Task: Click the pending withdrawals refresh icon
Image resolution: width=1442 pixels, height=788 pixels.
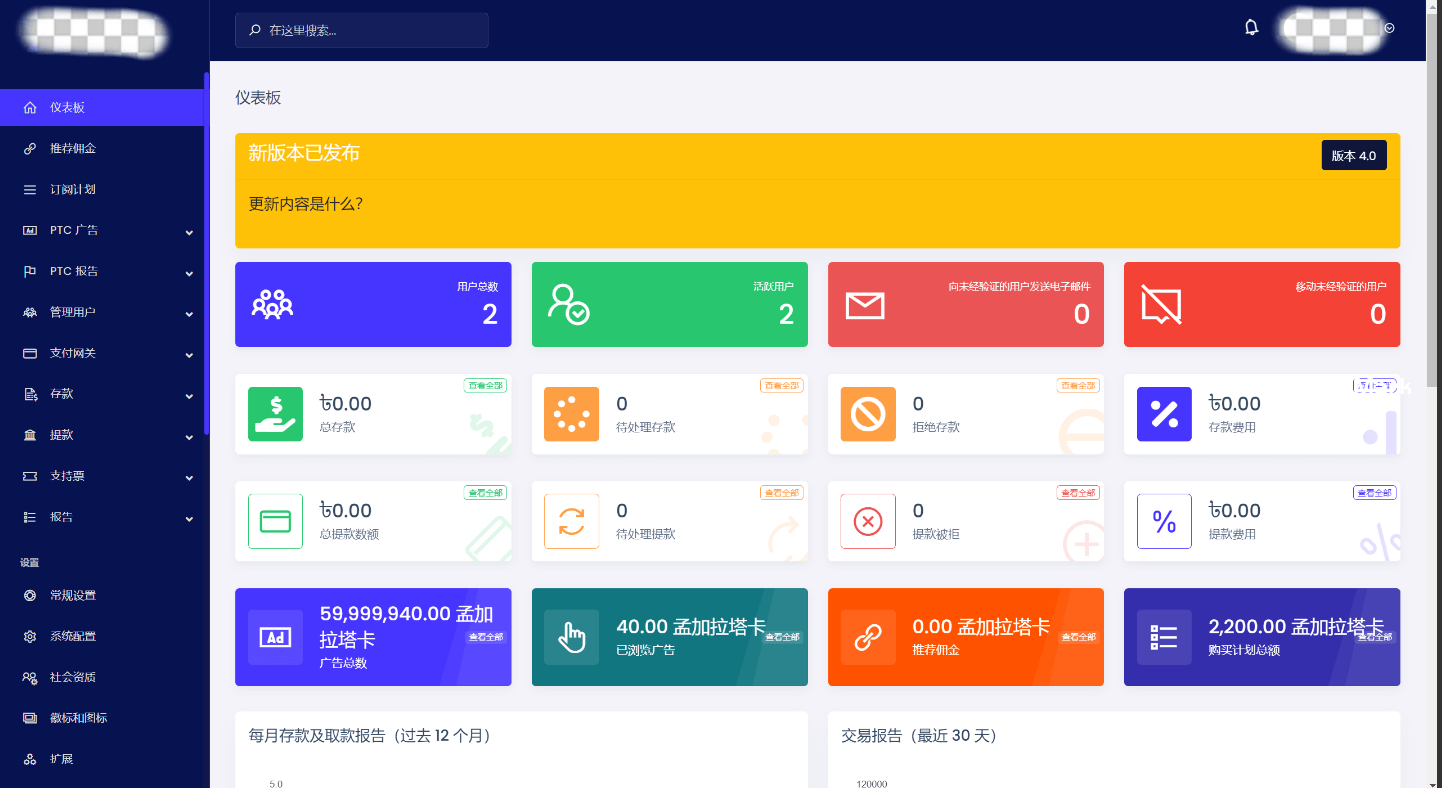Action: tap(571, 521)
